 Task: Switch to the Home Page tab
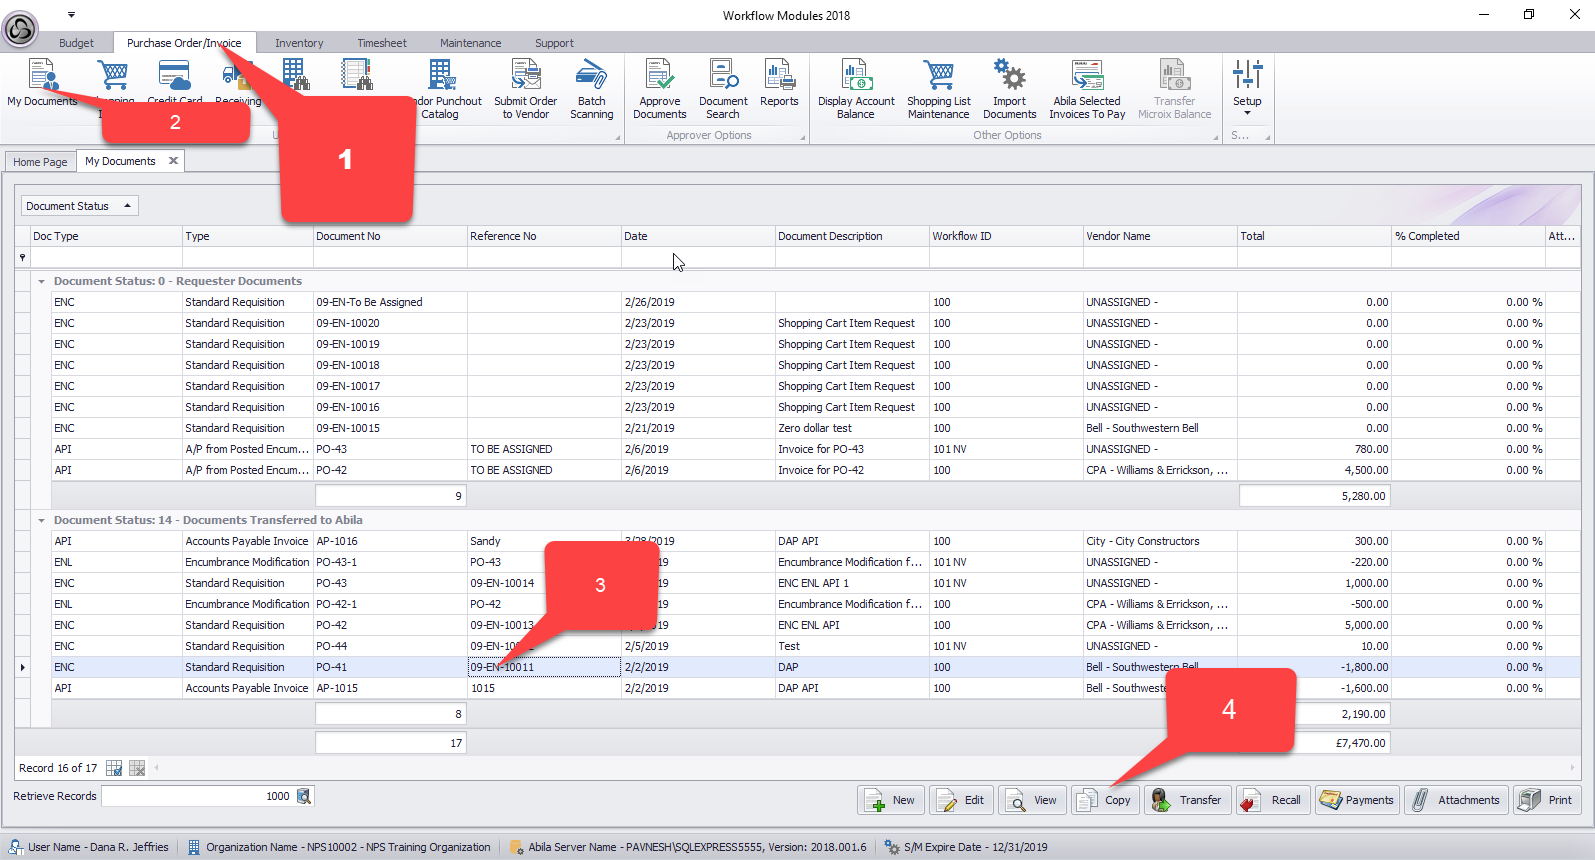[x=40, y=162]
